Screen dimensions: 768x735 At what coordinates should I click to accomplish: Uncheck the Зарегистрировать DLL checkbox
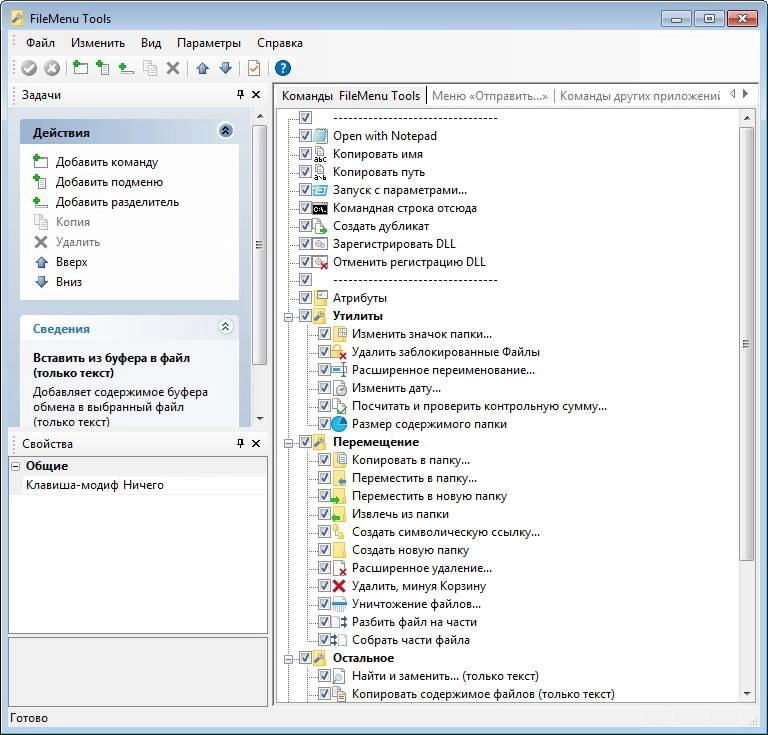pyautogui.click(x=305, y=243)
